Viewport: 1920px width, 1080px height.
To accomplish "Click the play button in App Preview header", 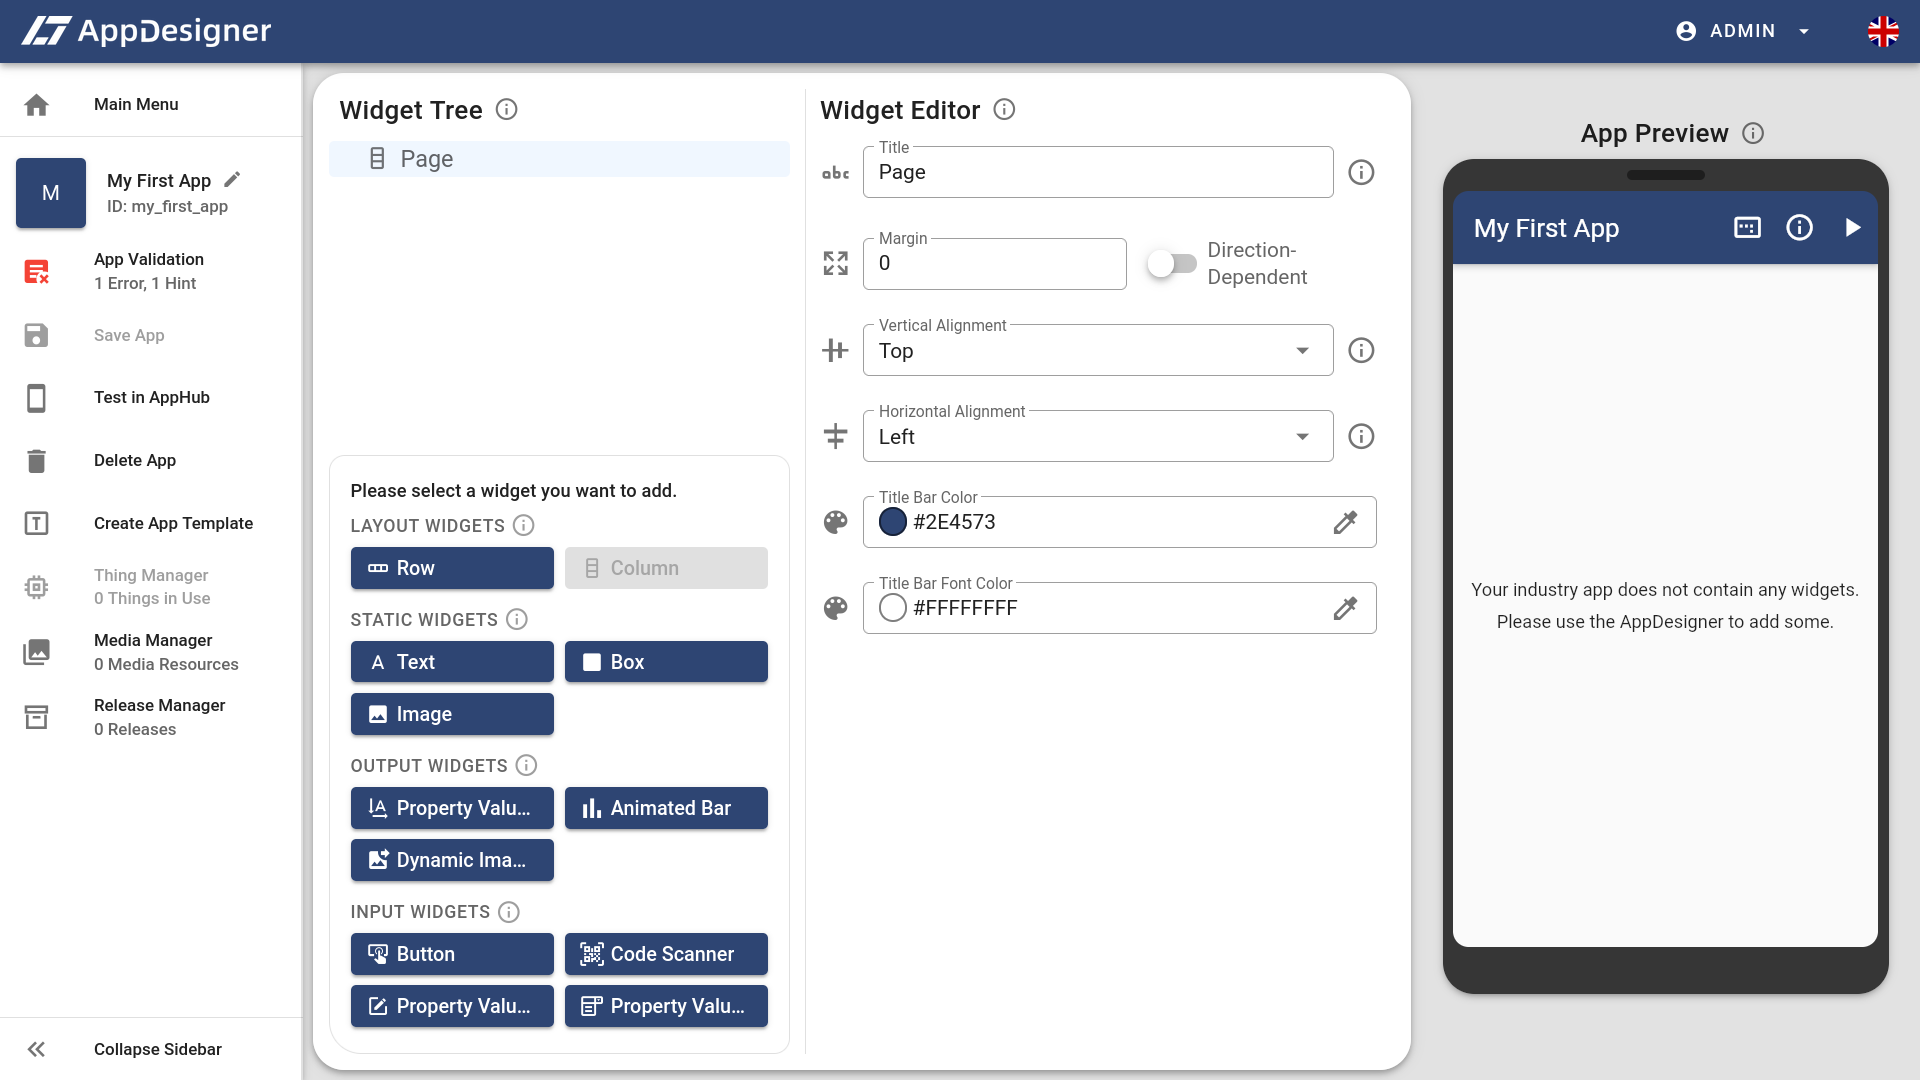I will 1854,227.
